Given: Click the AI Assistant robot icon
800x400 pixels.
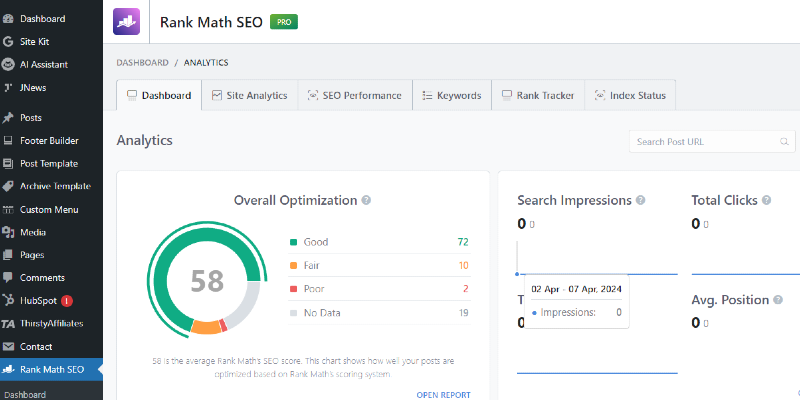Looking at the screenshot, I should click(x=8, y=65).
